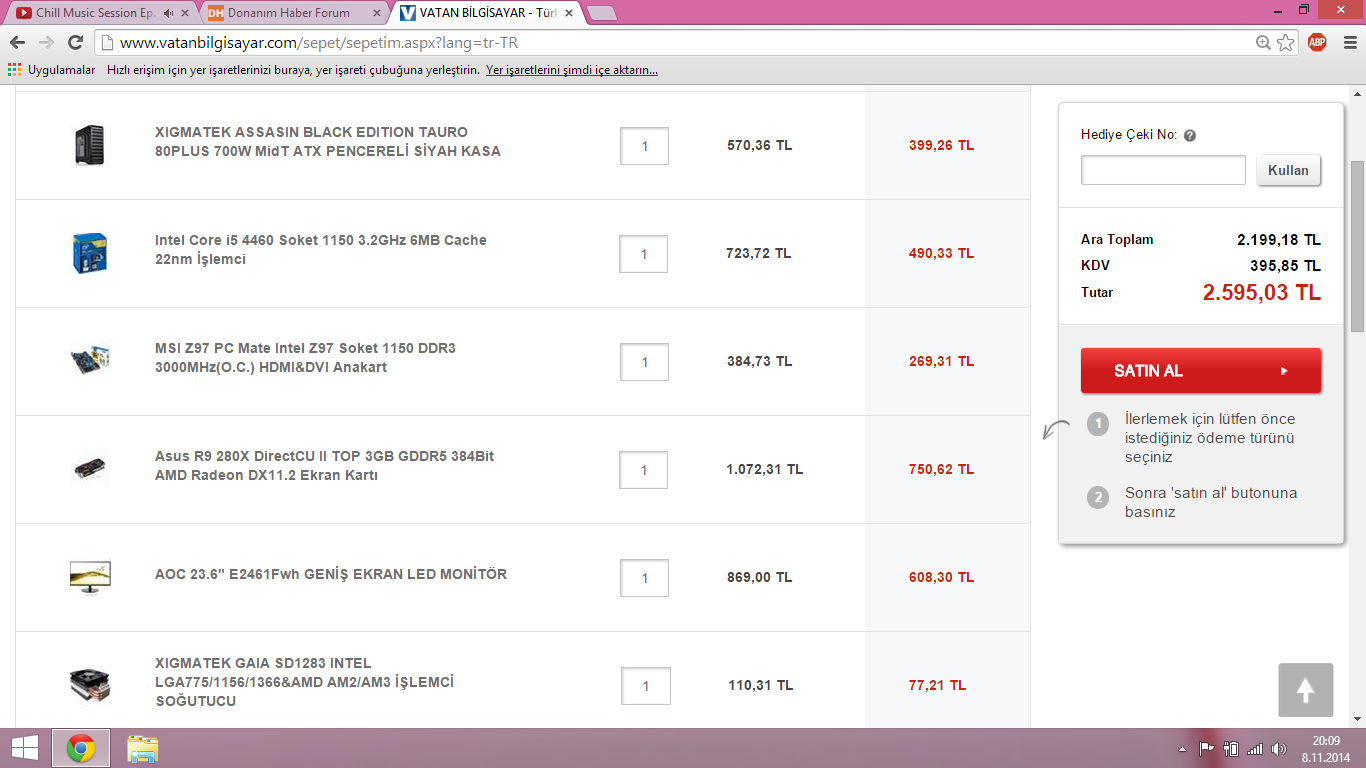Open the Windows Start button
1366x768 pixels.
[24, 748]
